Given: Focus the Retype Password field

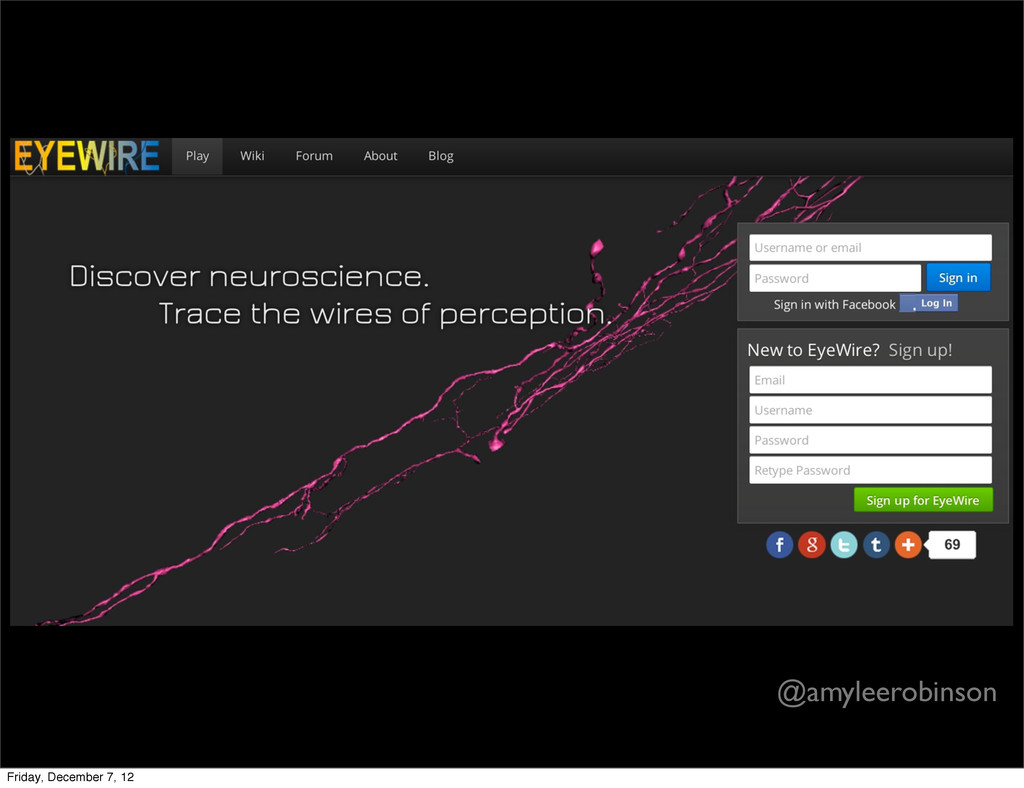Looking at the screenshot, I should pyautogui.click(x=870, y=470).
